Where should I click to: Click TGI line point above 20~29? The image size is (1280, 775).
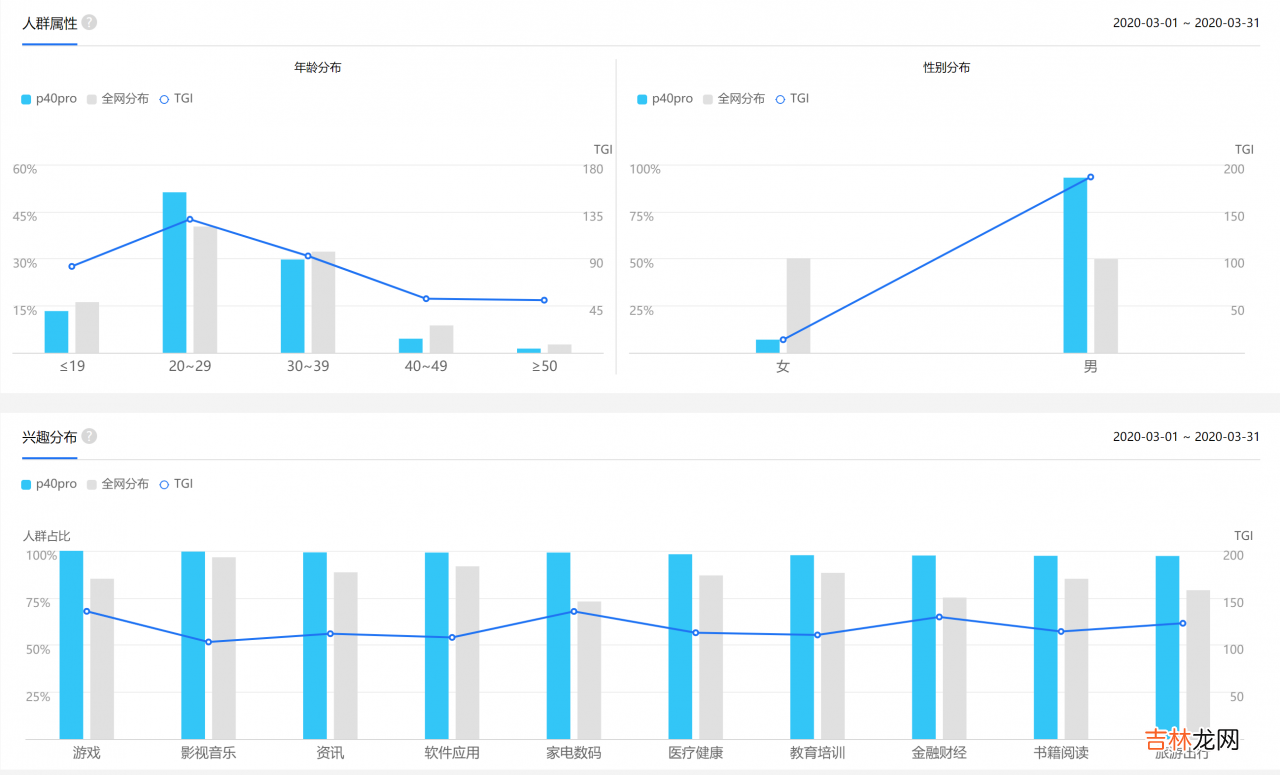pyautogui.click(x=190, y=219)
